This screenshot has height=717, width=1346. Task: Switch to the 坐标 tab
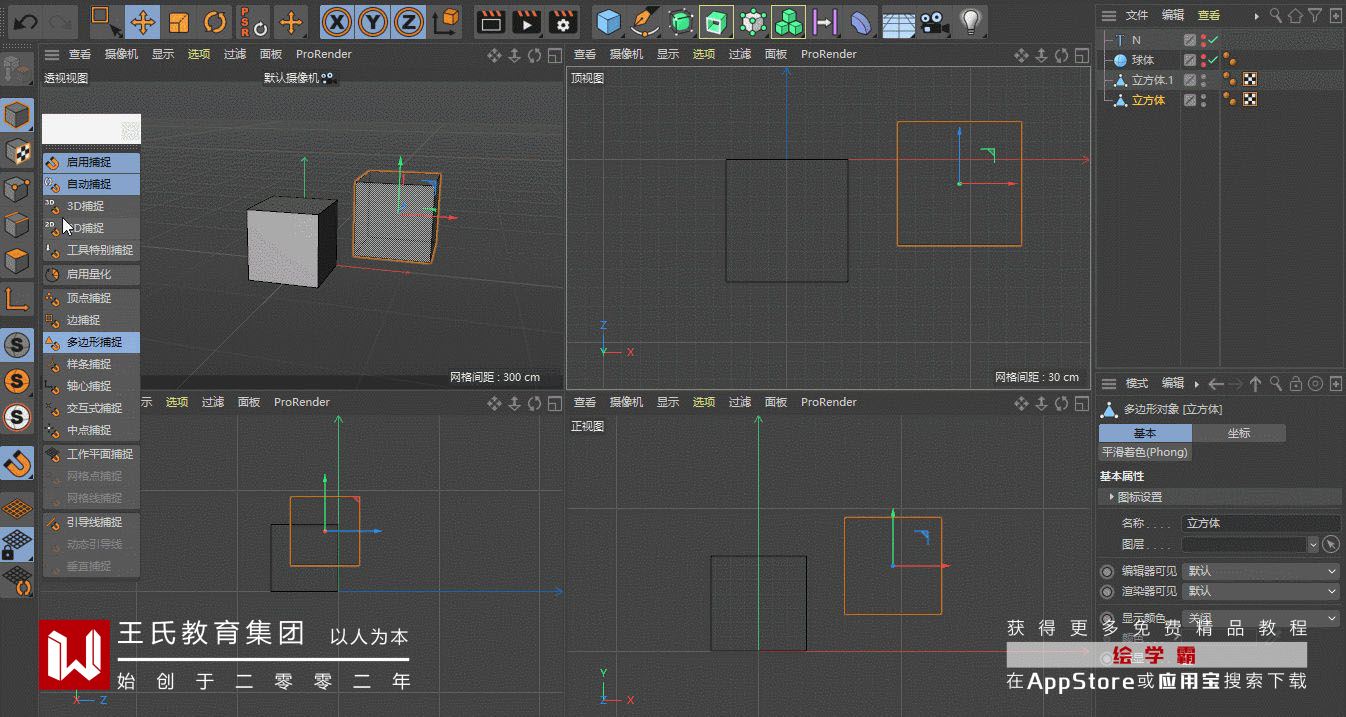[1238, 433]
